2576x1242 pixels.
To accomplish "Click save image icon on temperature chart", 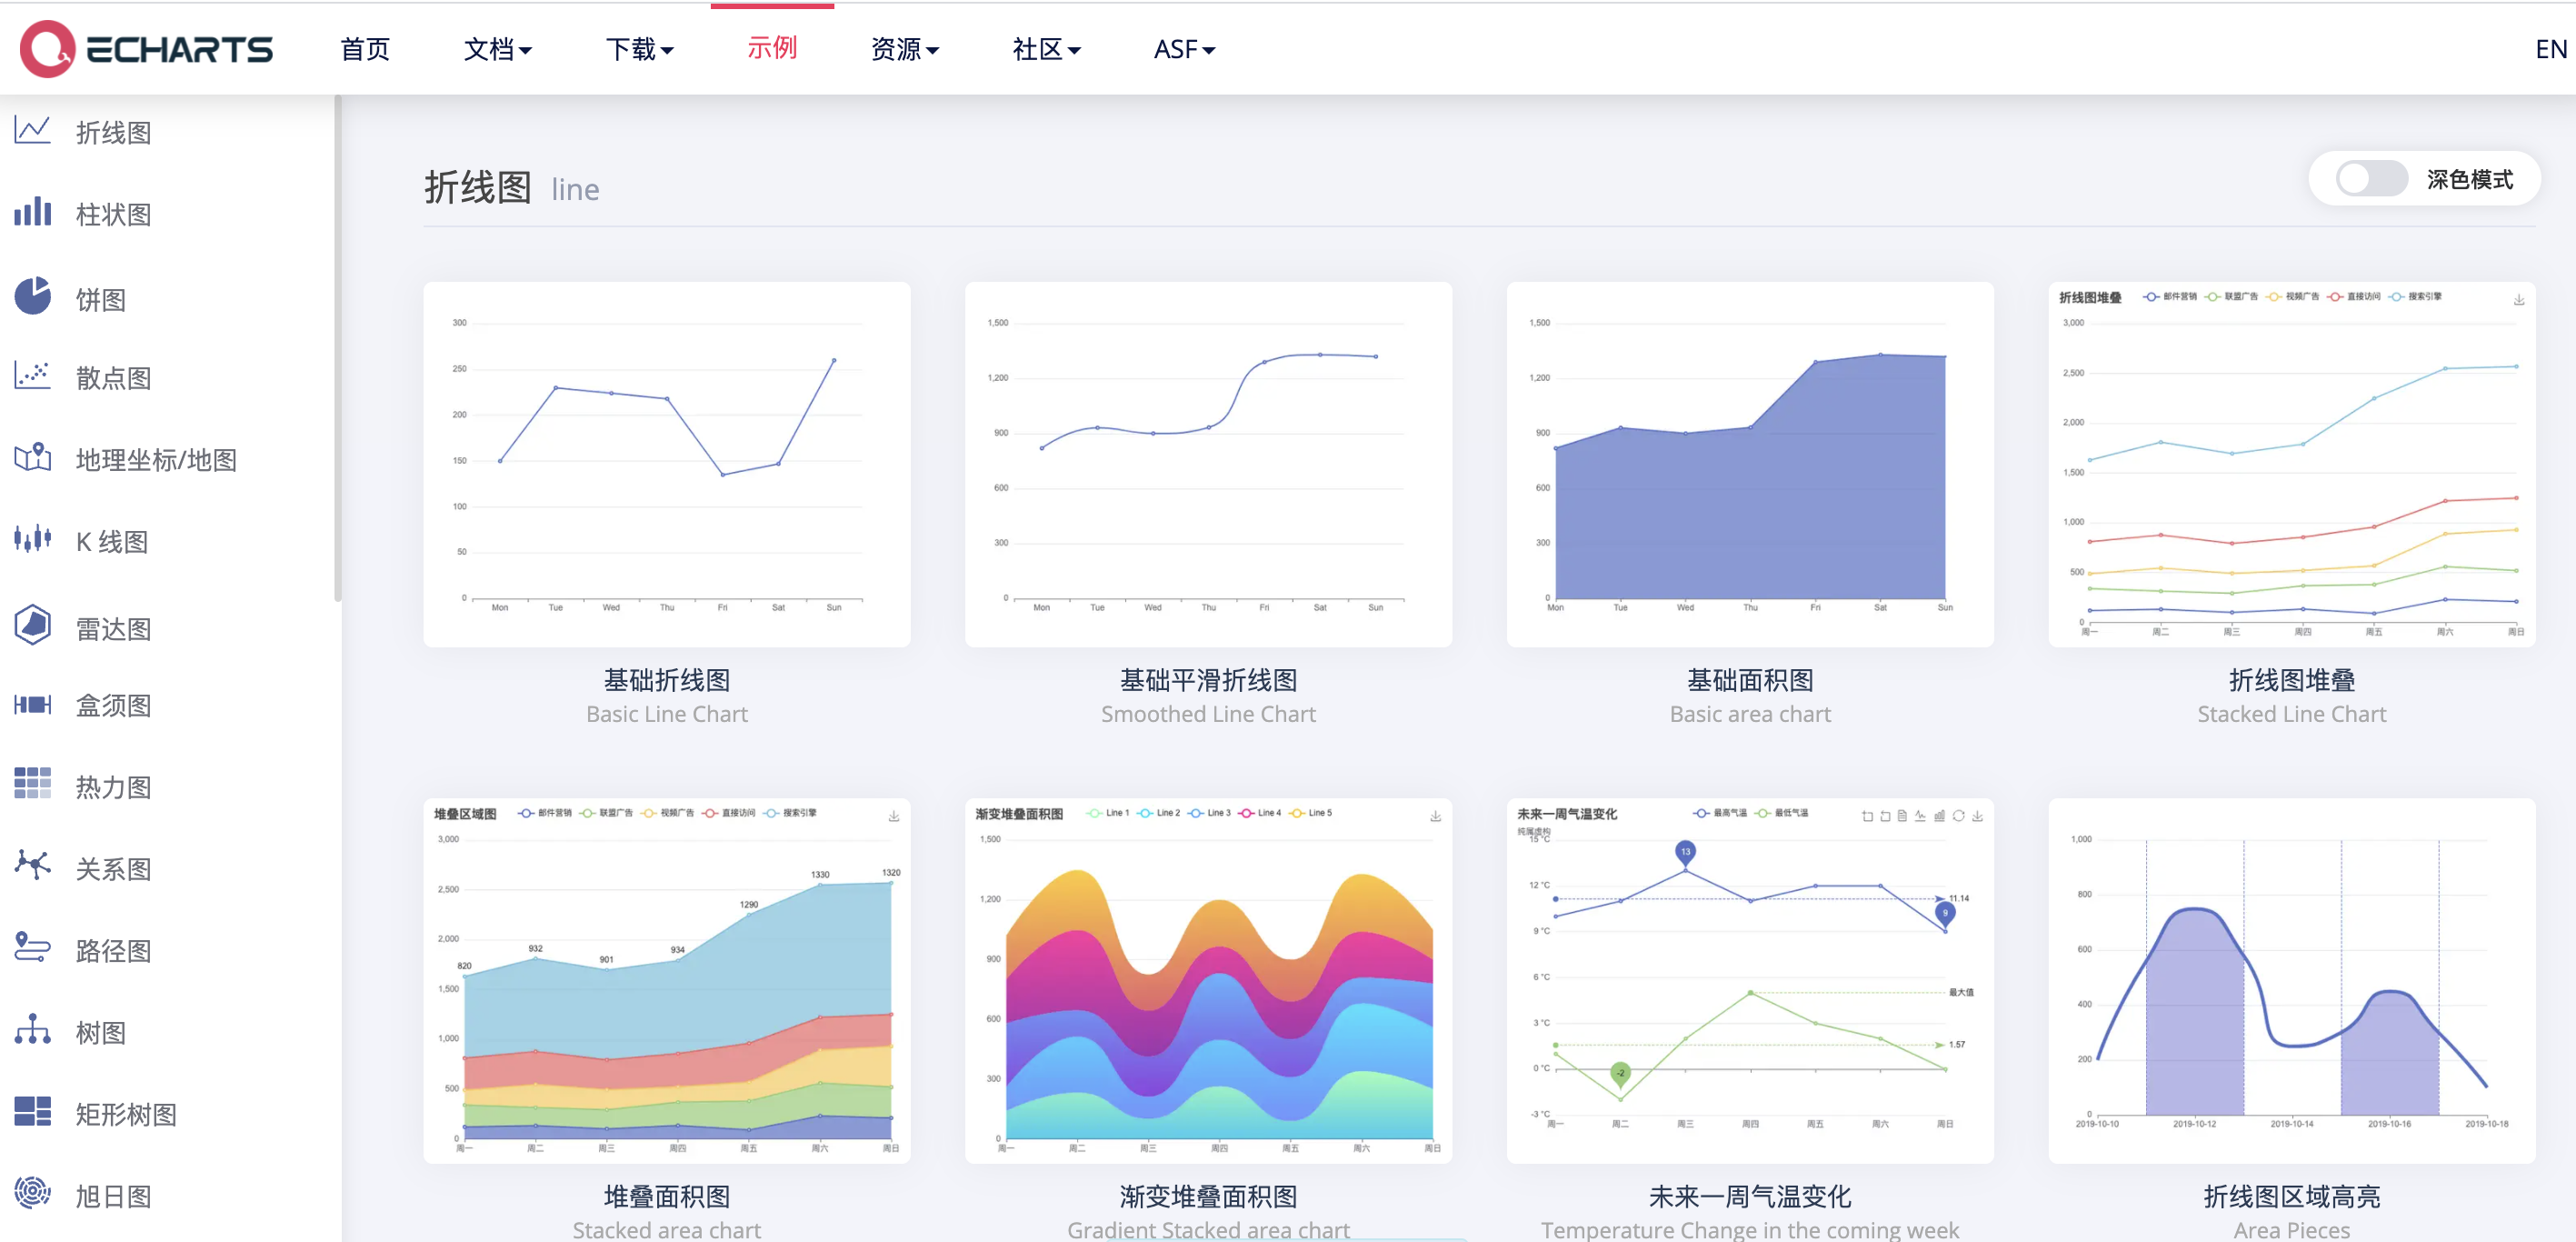I will [x=1977, y=816].
